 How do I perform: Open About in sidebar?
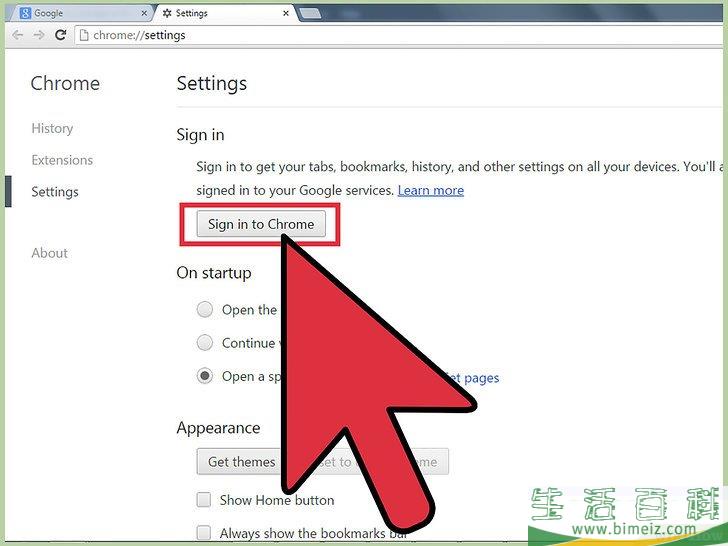(50, 253)
